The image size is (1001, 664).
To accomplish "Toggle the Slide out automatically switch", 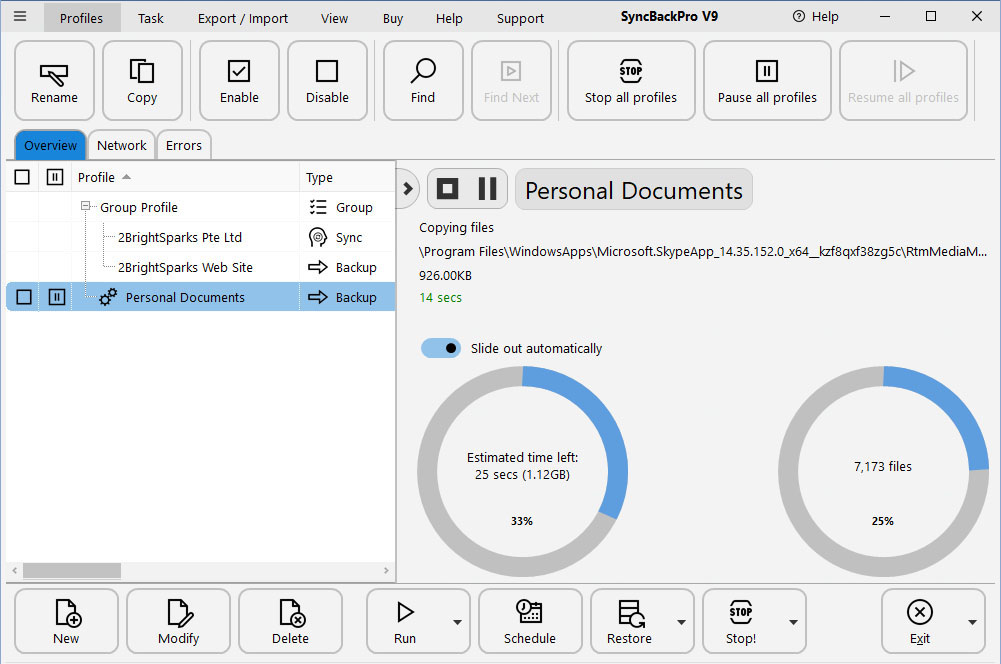I will 440,348.
